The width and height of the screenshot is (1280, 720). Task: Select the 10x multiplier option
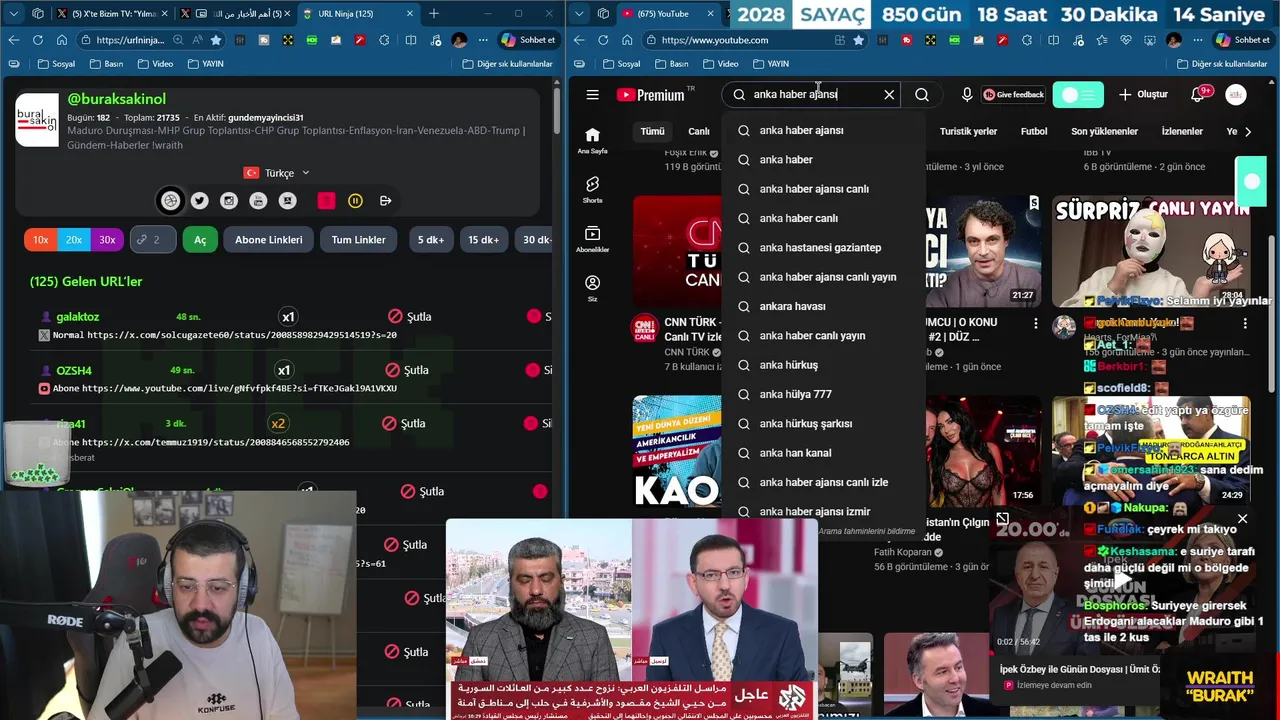pyautogui.click(x=41, y=240)
